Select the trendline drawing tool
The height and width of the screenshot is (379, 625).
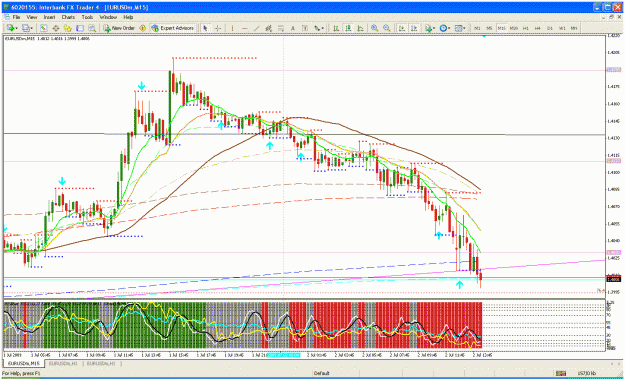[257, 28]
